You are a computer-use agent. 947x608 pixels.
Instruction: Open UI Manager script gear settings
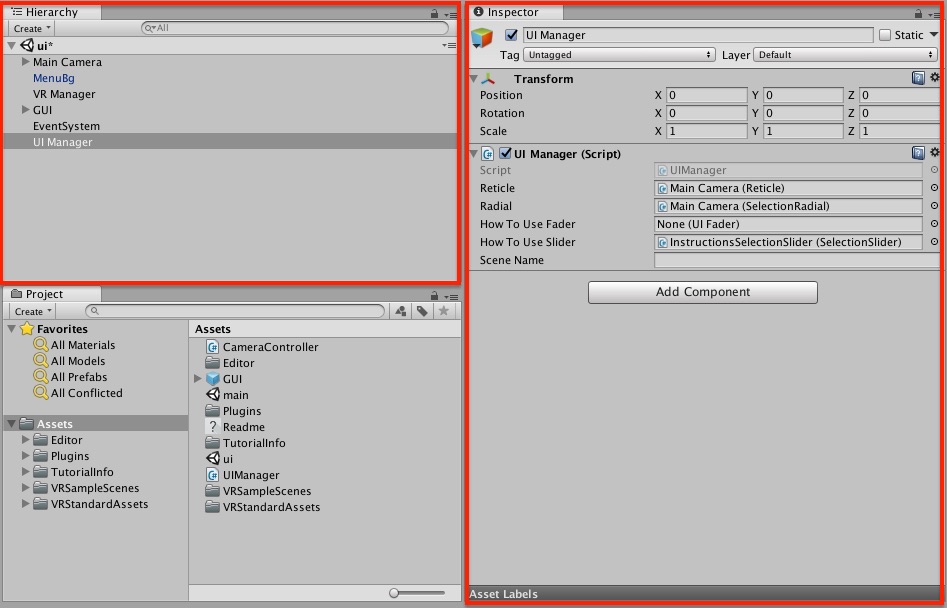pyautogui.click(x=934, y=153)
